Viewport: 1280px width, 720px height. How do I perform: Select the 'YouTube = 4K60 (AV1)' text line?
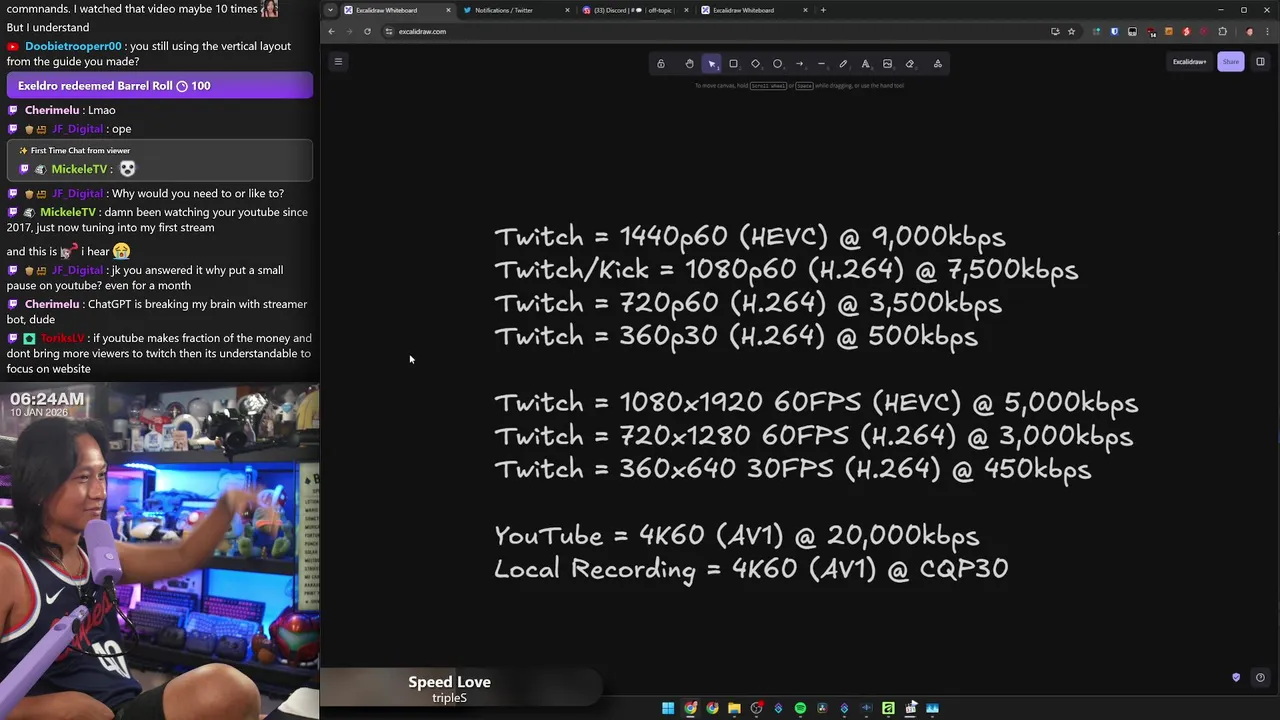point(737,536)
